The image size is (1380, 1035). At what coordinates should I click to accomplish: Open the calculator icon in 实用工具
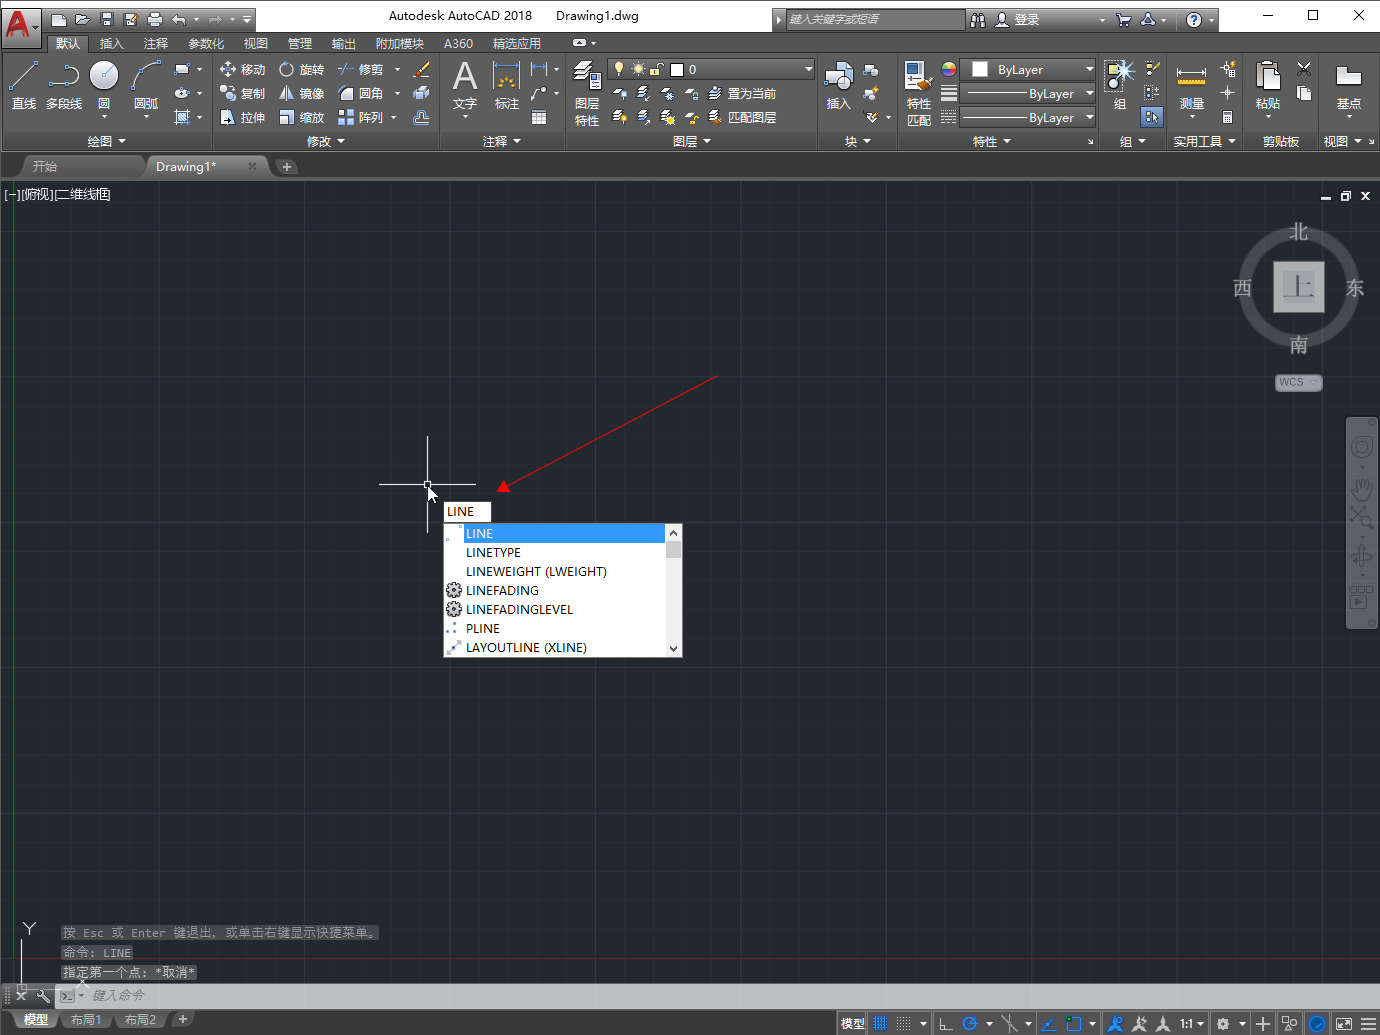tap(1227, 117)
